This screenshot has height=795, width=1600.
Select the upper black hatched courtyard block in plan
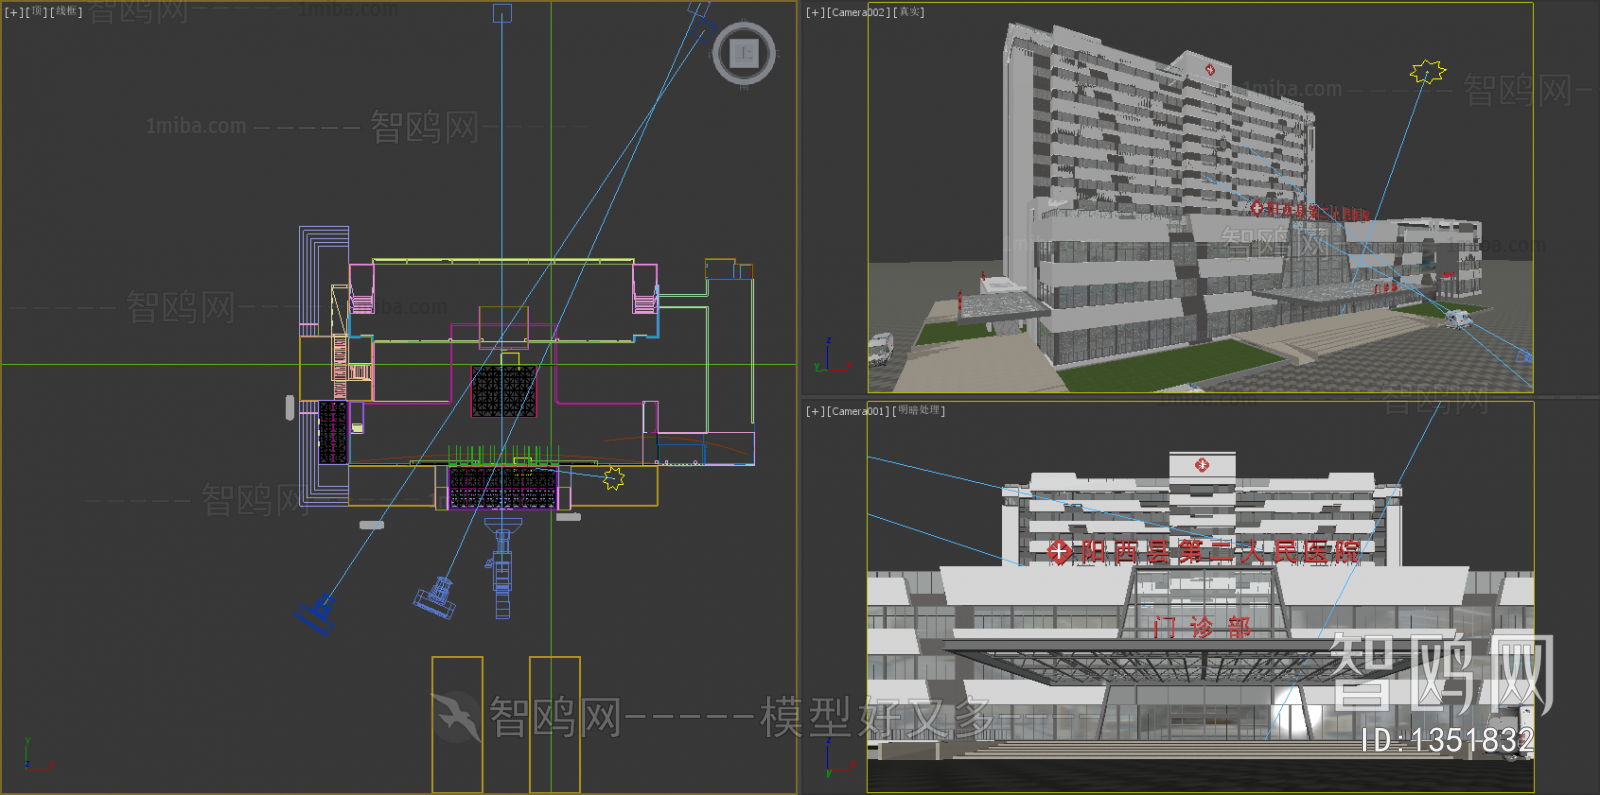504,391
